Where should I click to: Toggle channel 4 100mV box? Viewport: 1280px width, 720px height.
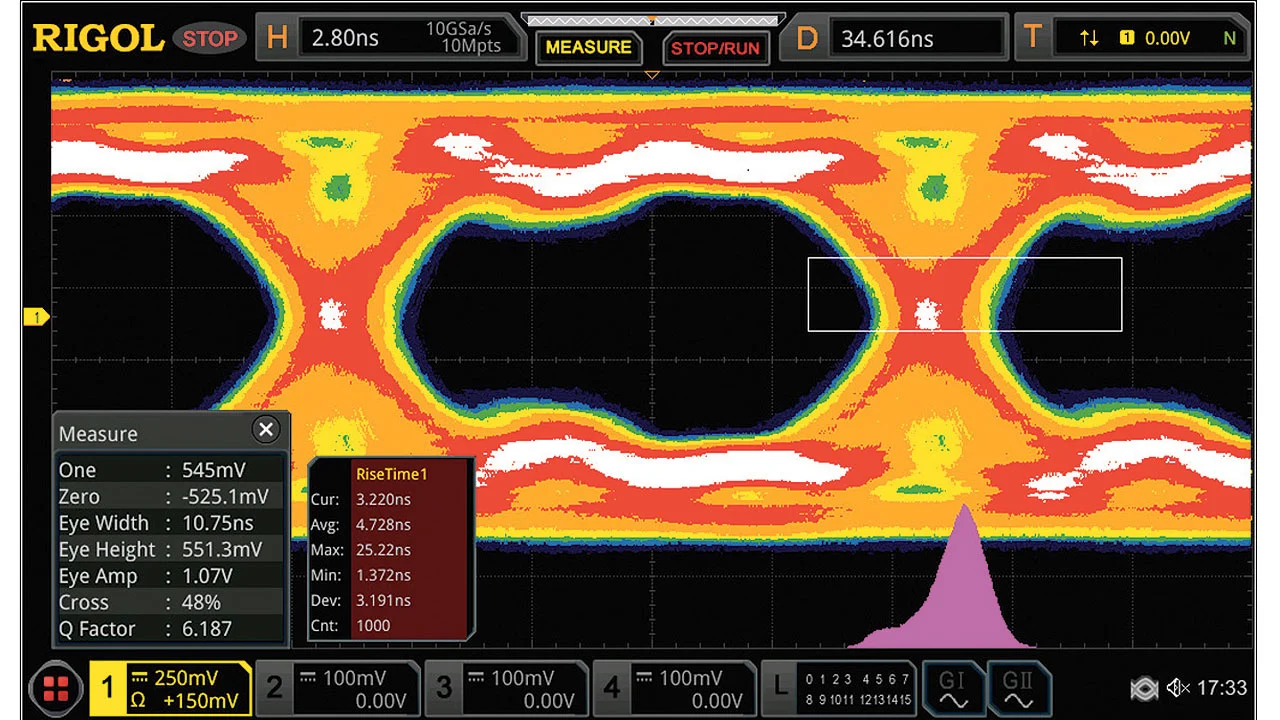point(676,688)
